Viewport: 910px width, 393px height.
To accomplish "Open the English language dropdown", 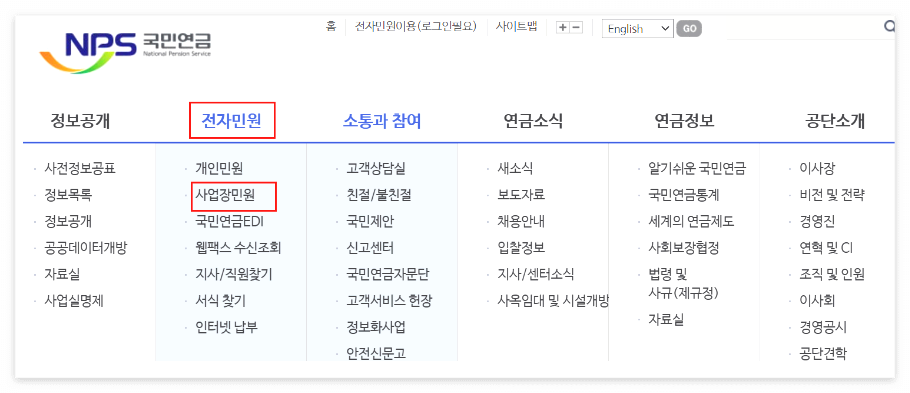I will point(637,28).
